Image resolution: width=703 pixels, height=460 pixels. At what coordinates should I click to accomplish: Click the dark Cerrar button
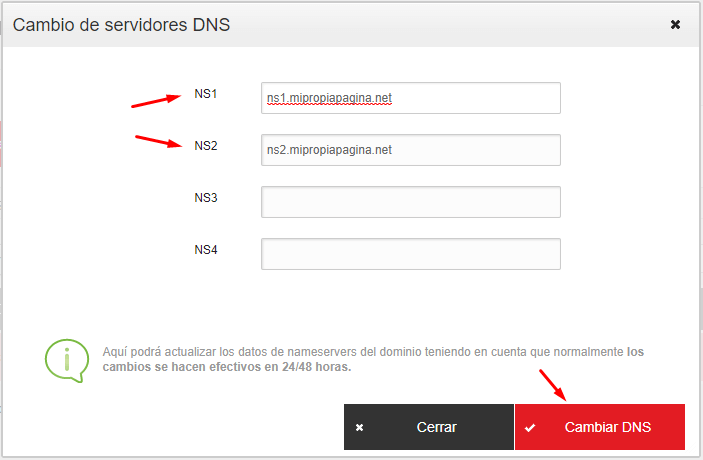[429, 427]
